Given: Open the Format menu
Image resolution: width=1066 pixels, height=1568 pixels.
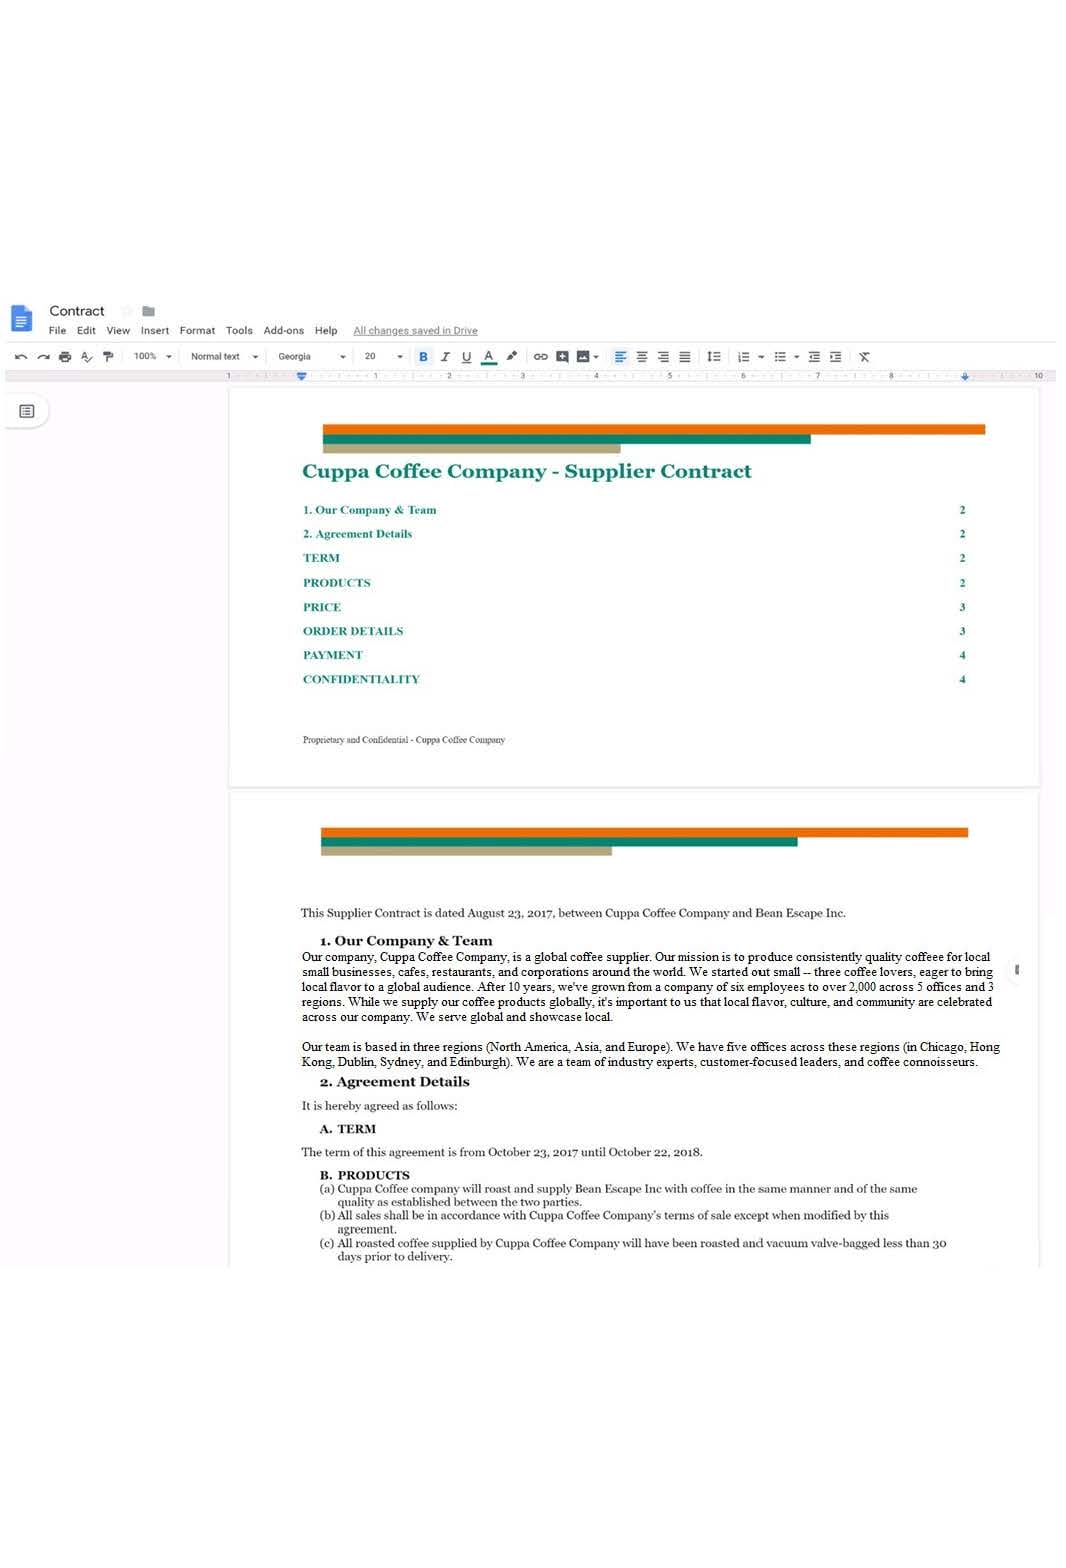Looking at the screenshot, I should 197,331.
